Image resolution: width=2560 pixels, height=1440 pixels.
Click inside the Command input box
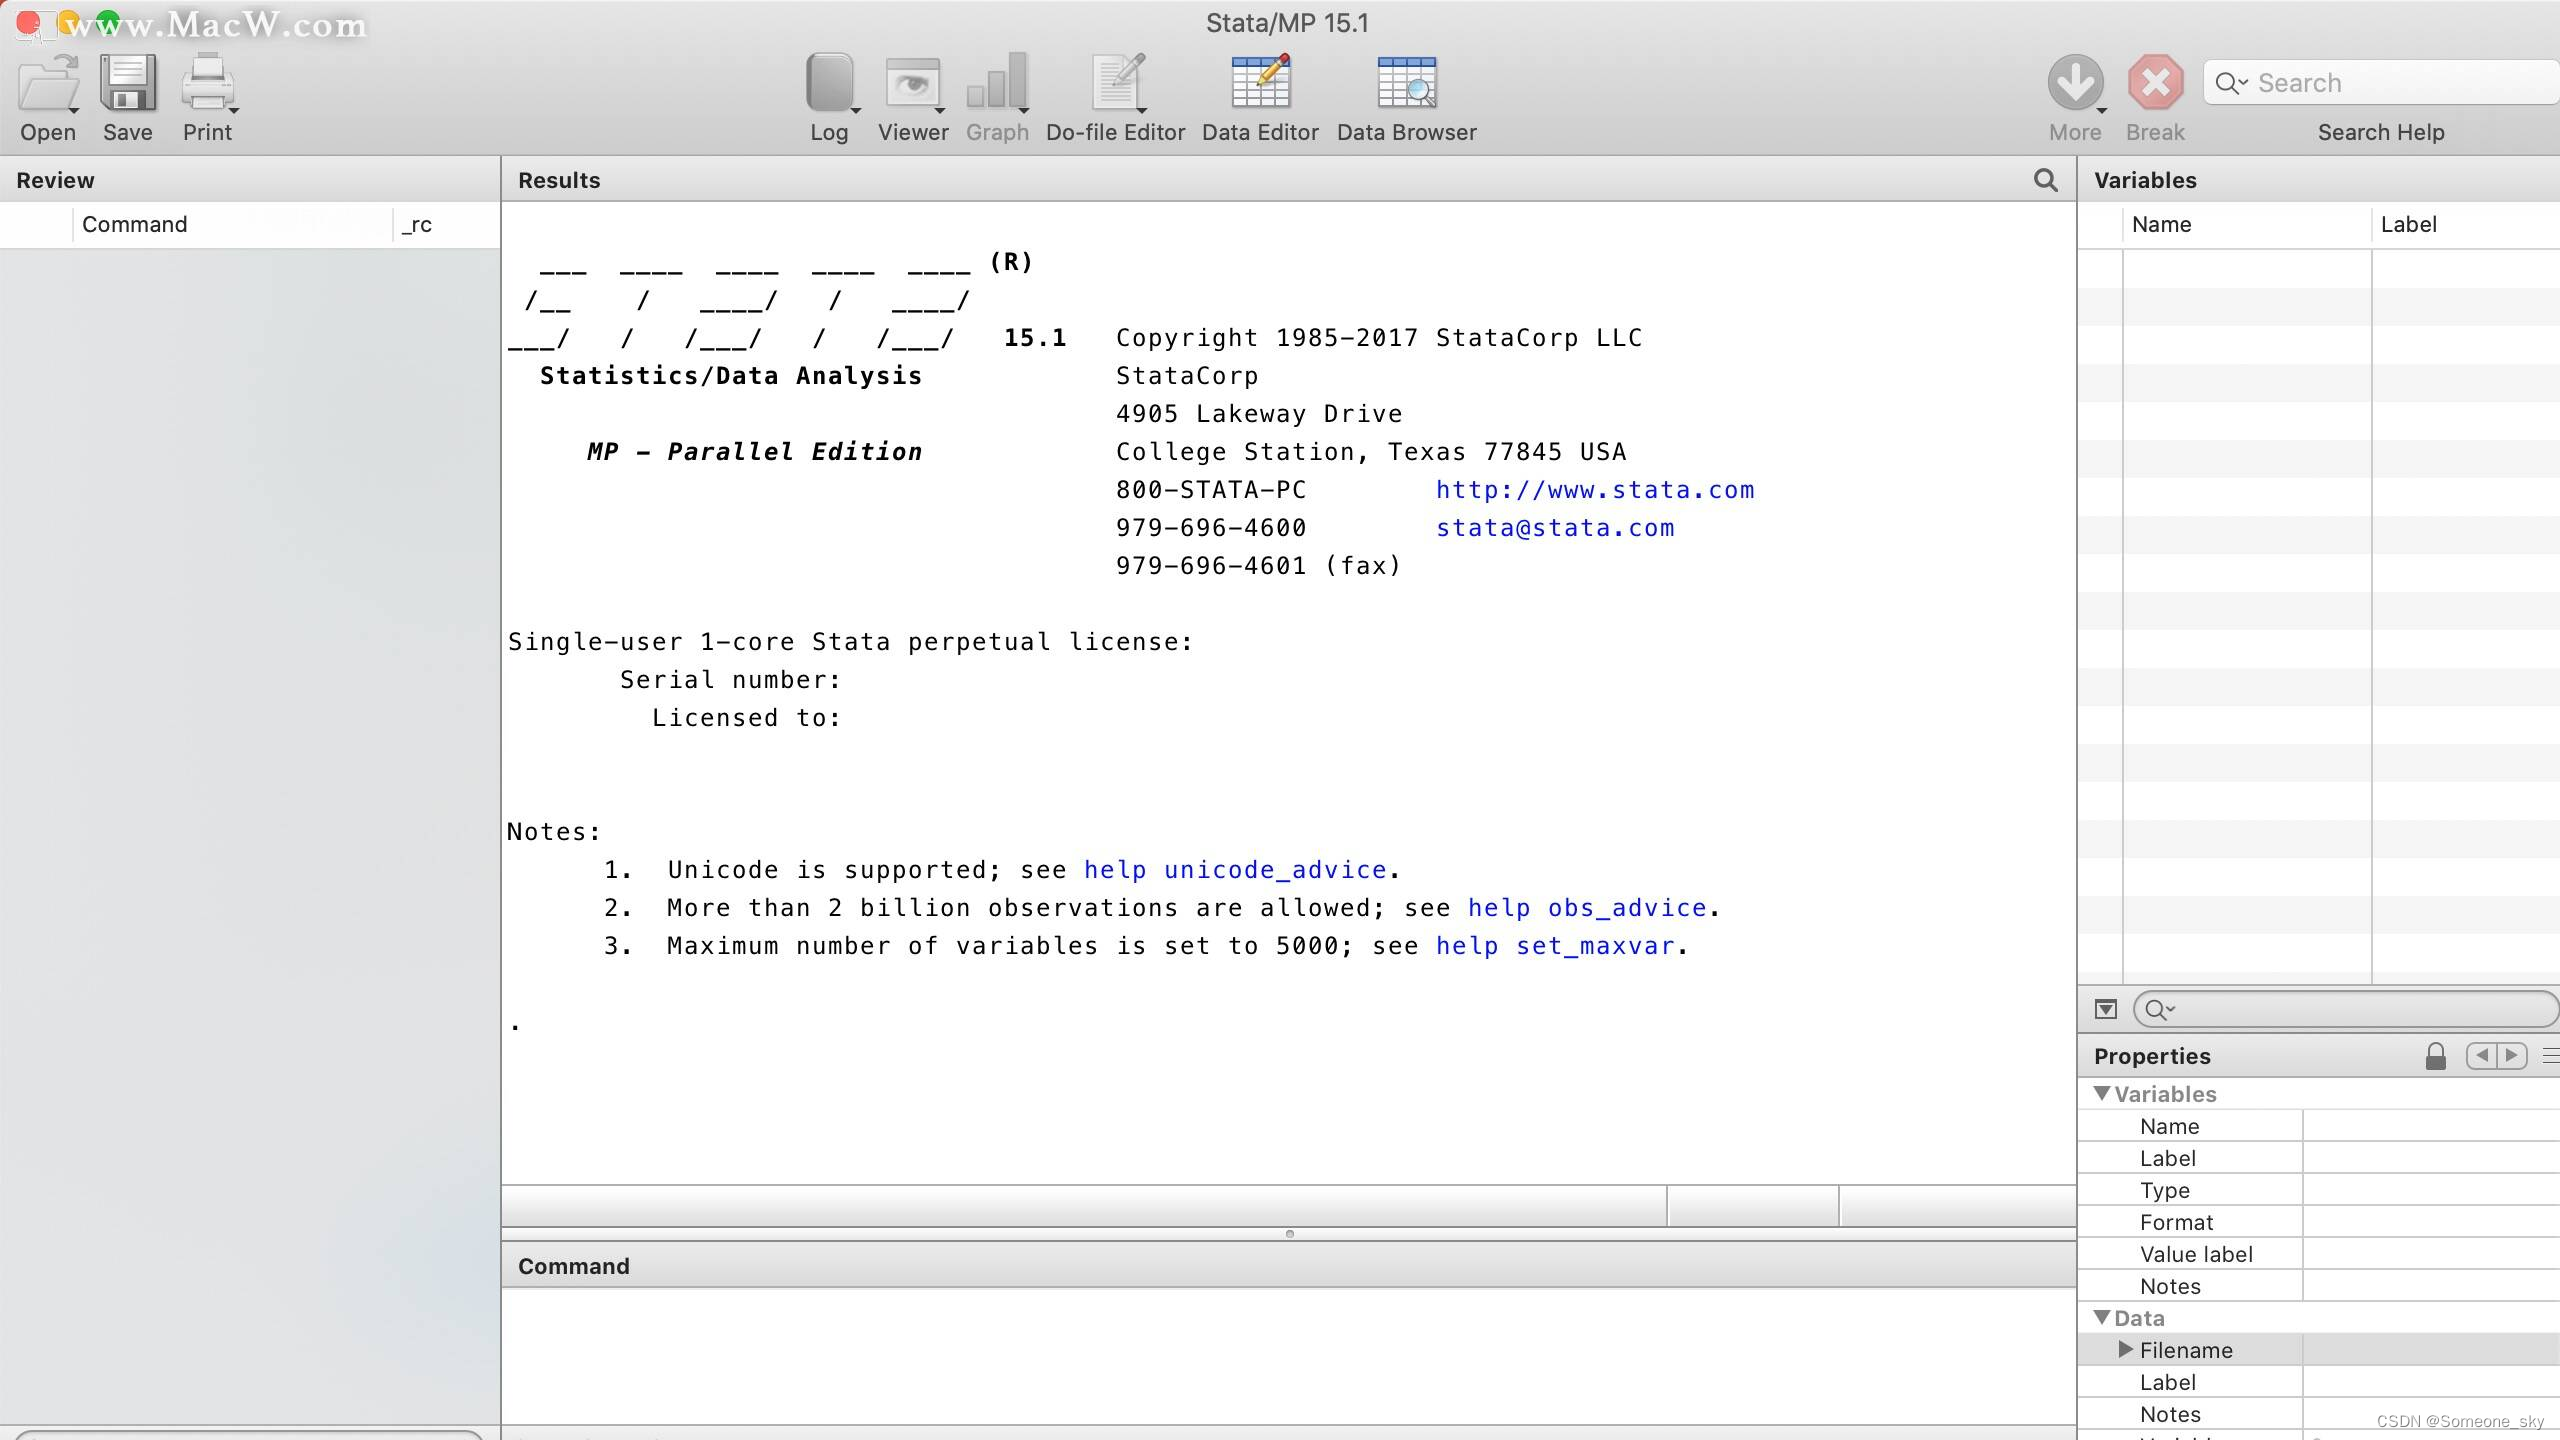tap(1289, 1356)
